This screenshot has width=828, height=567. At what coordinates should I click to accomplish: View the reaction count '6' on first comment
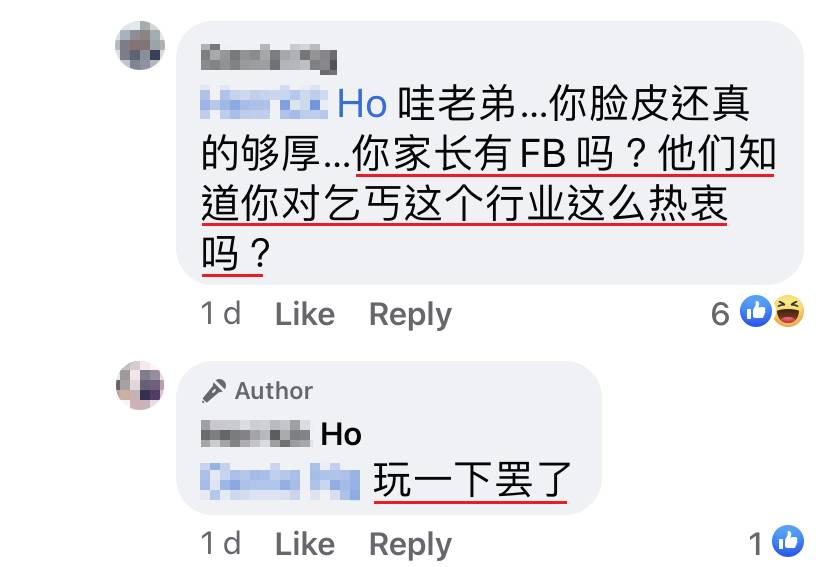720,314
